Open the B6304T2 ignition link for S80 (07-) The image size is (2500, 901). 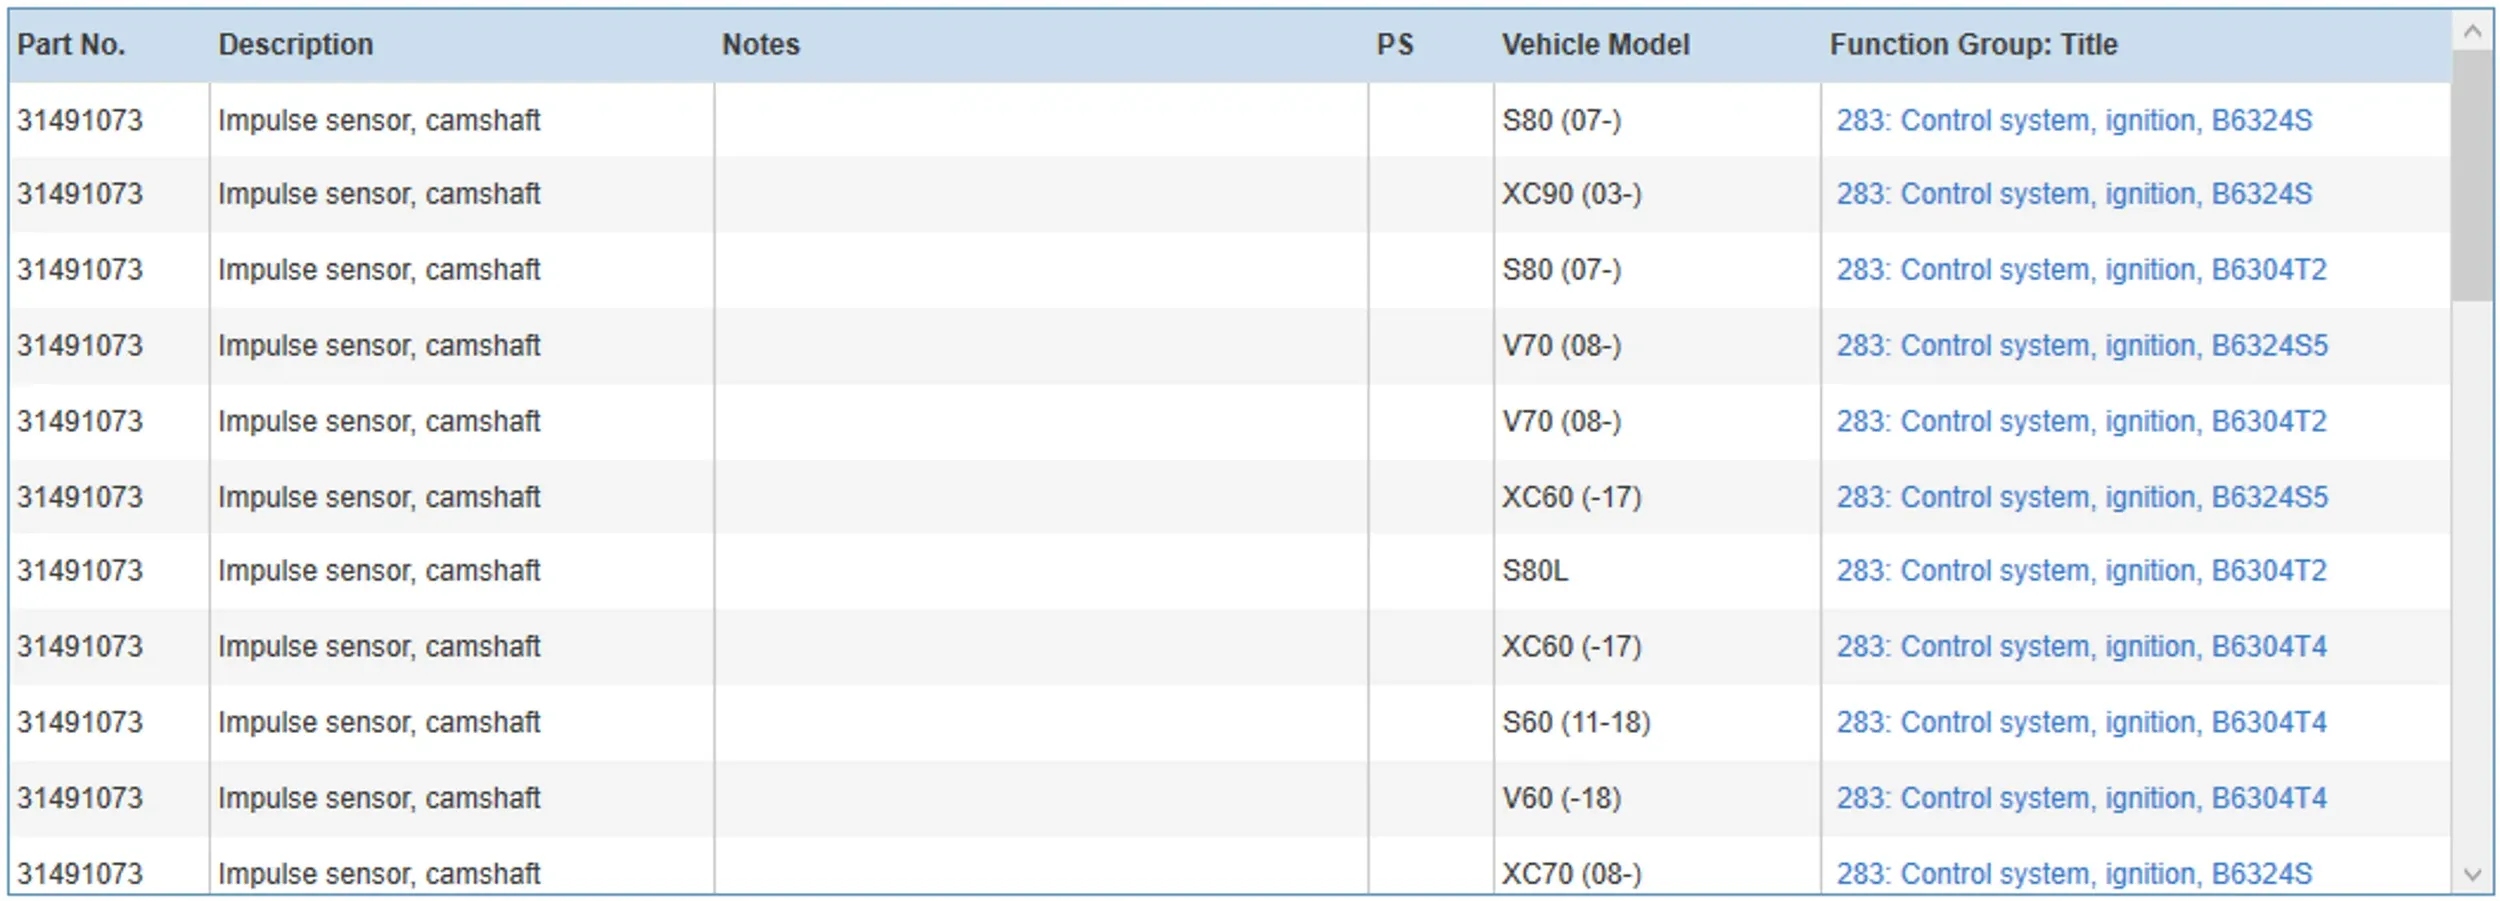(x=2081, y=270)
